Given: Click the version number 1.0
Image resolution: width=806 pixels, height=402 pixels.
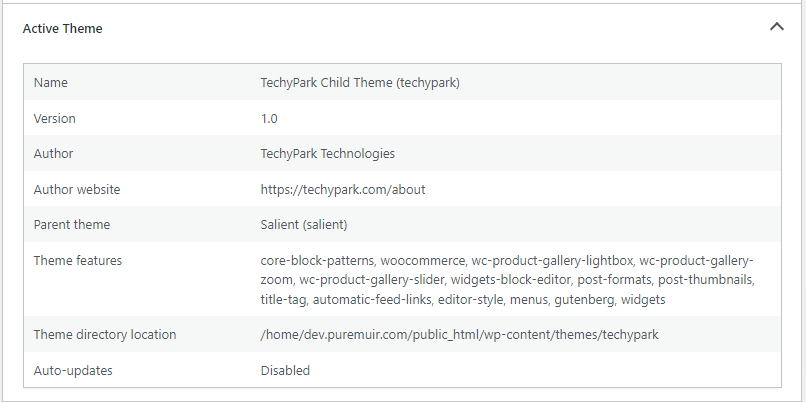Looking at the screenshot, I should point(269,118).
